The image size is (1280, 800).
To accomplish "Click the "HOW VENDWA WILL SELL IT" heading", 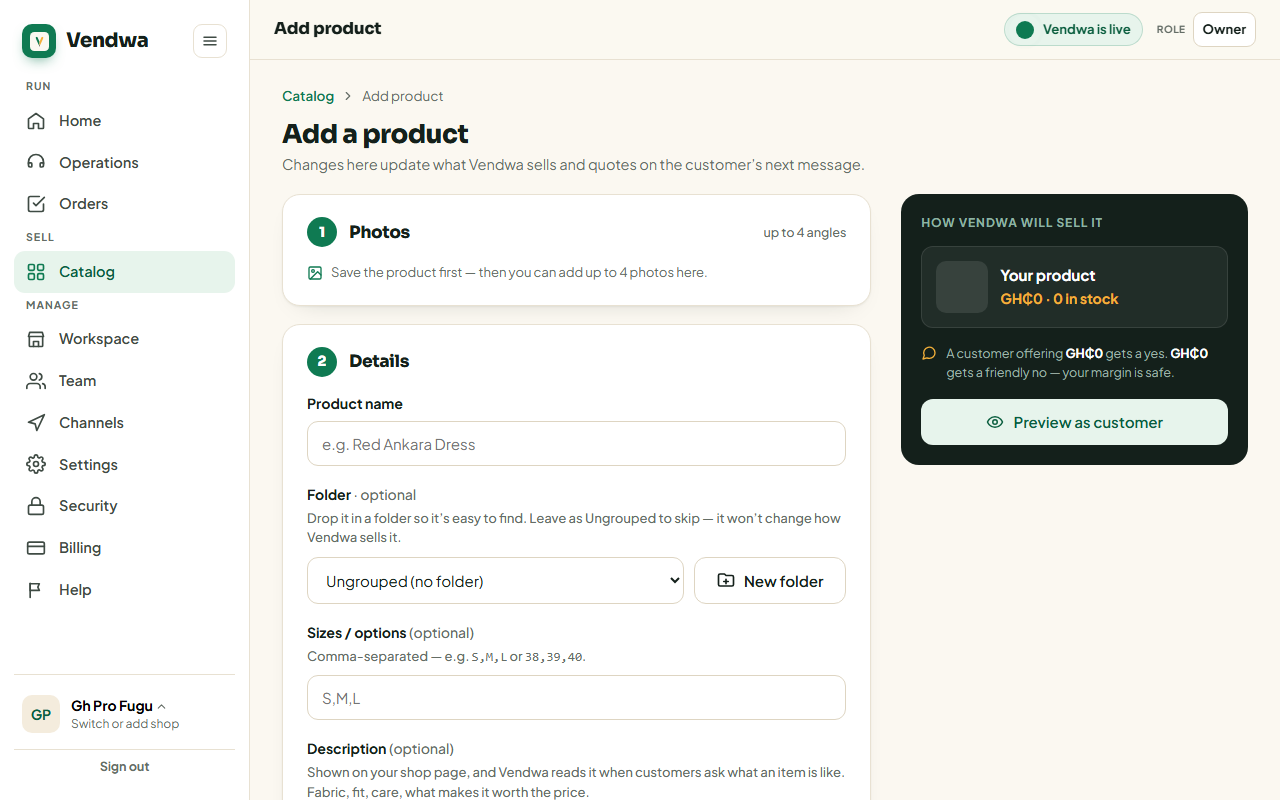I will (1012, 223).
